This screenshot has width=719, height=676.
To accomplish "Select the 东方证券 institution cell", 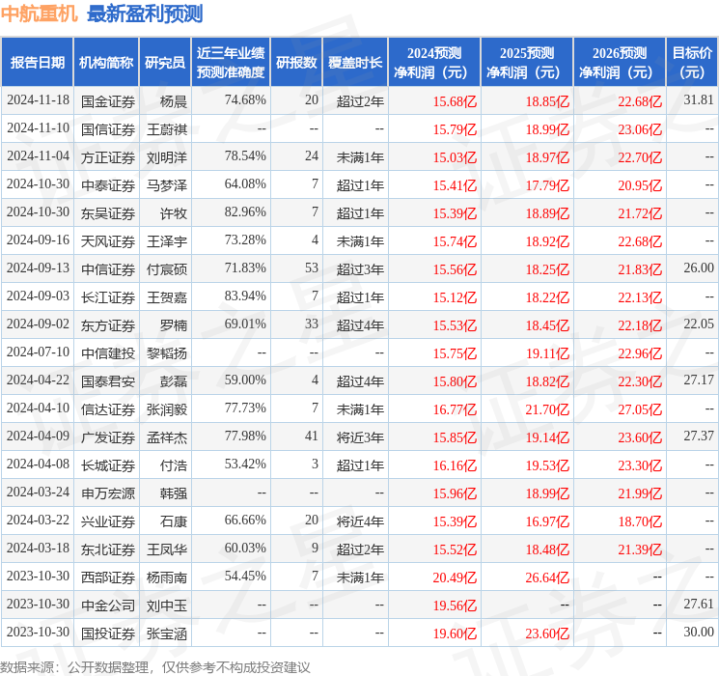I will (108, 325).
